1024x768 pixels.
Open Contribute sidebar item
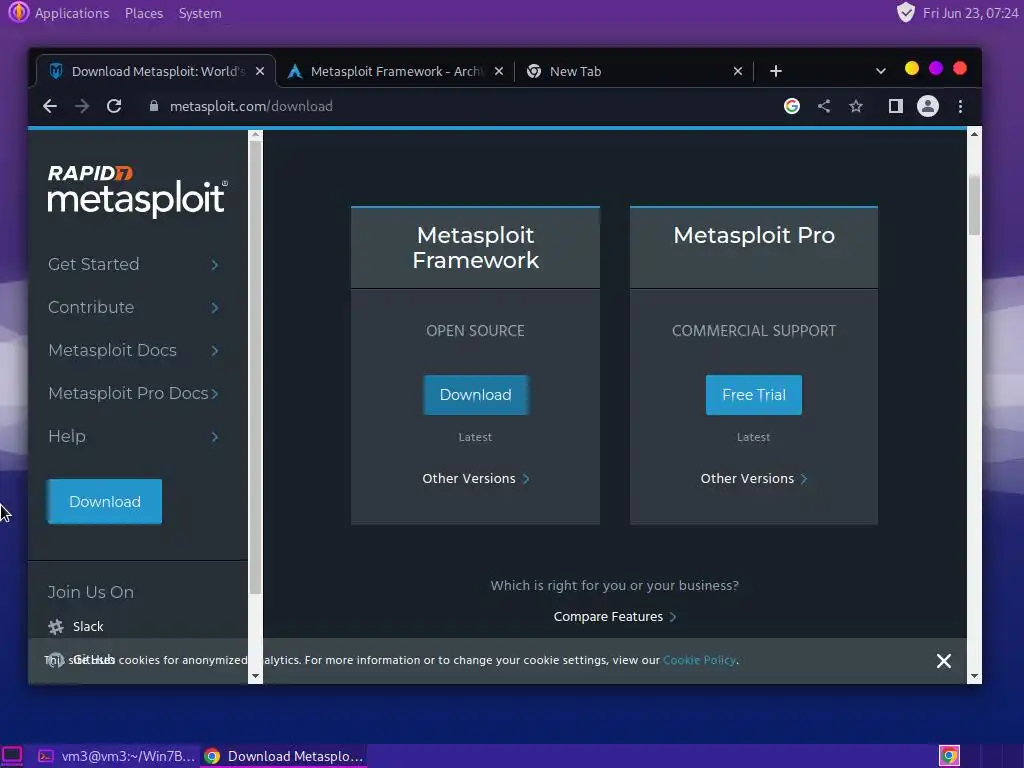point(91,307)
